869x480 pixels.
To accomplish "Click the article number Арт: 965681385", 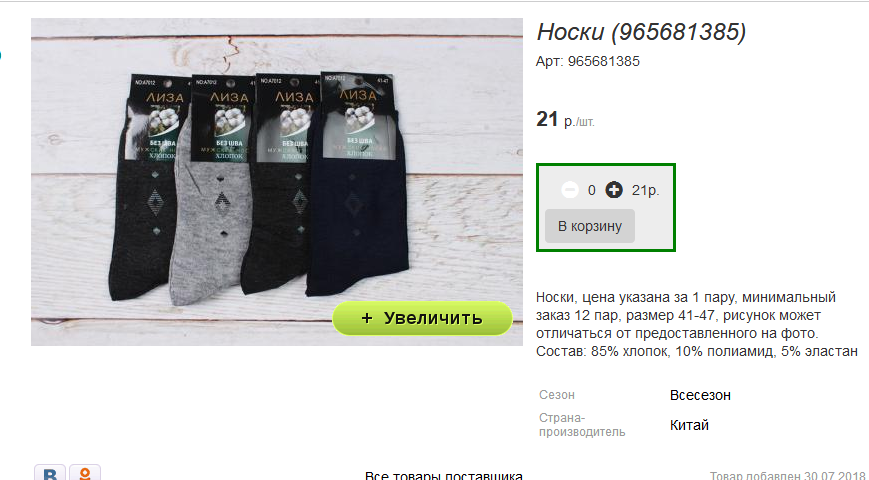I will coord(587,62).
